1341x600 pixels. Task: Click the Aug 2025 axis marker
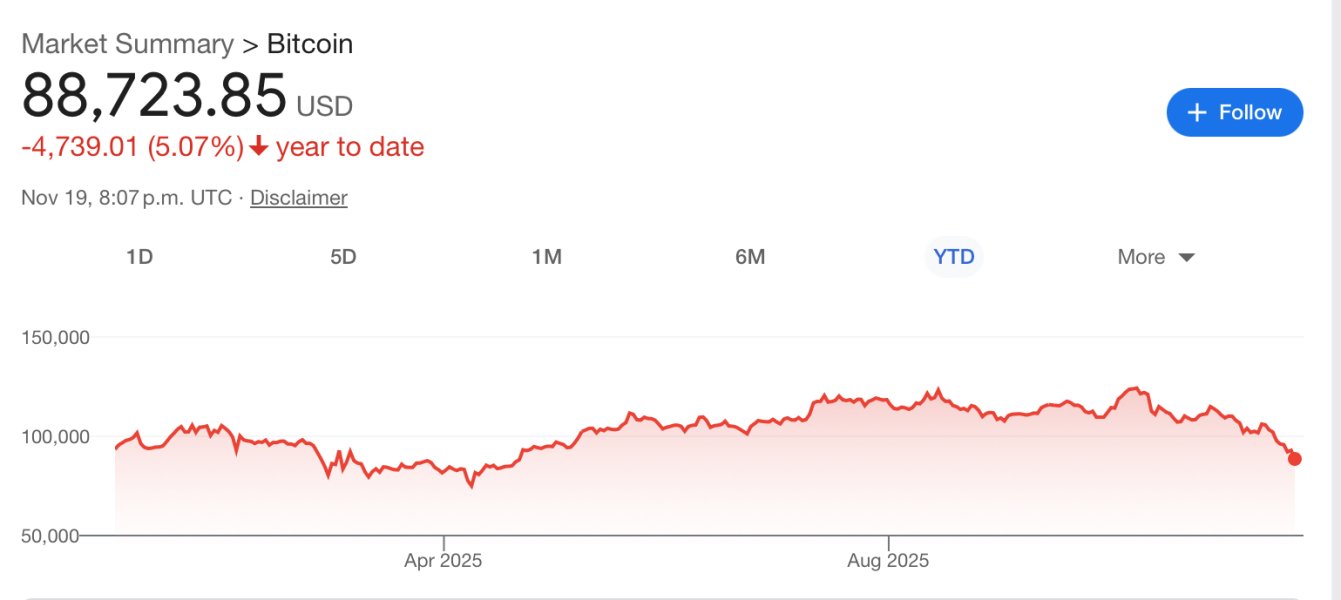(x=888, y=560)
